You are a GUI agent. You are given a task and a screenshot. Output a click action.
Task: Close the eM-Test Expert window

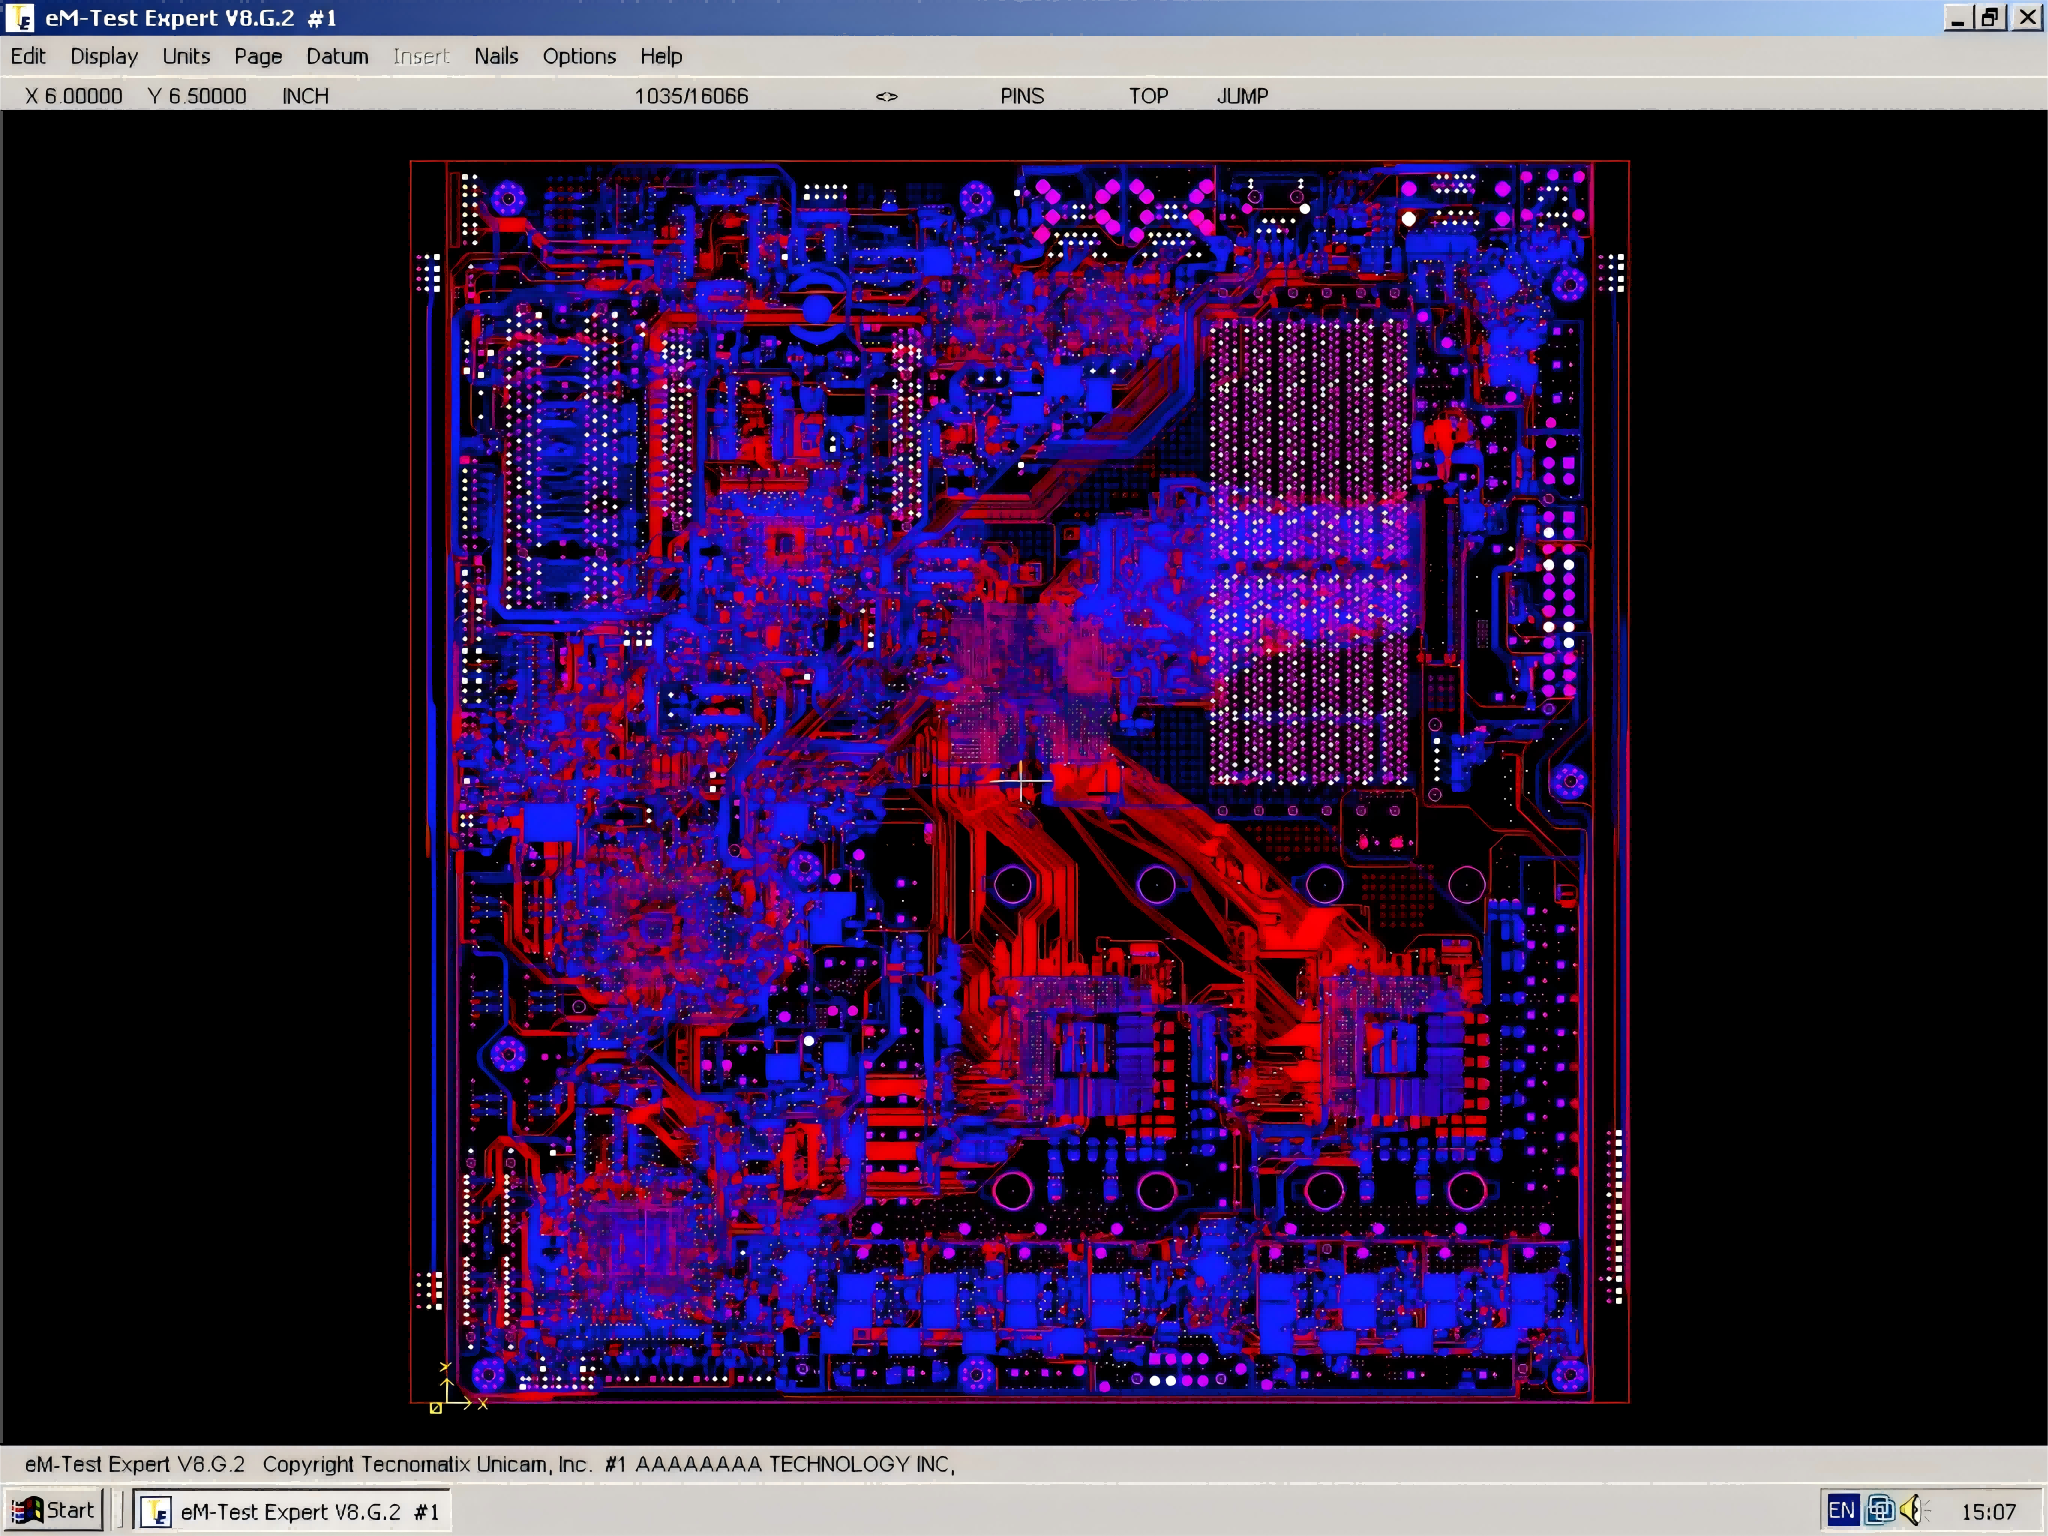click(x=2027, y=18)
